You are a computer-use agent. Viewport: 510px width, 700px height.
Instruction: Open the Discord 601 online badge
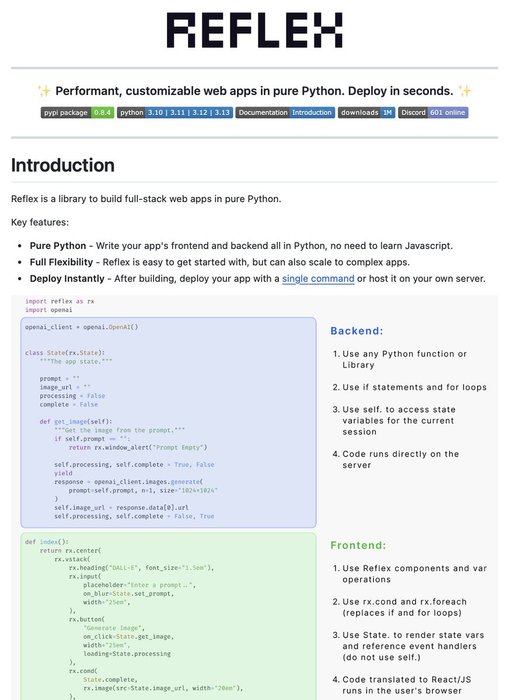click(x=433, y=112)
